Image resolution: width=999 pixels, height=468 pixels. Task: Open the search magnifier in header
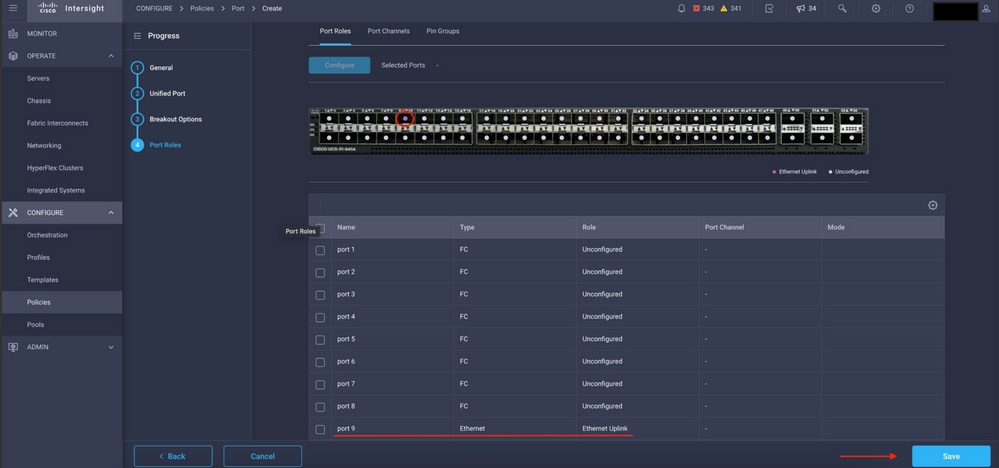point(842,8)
